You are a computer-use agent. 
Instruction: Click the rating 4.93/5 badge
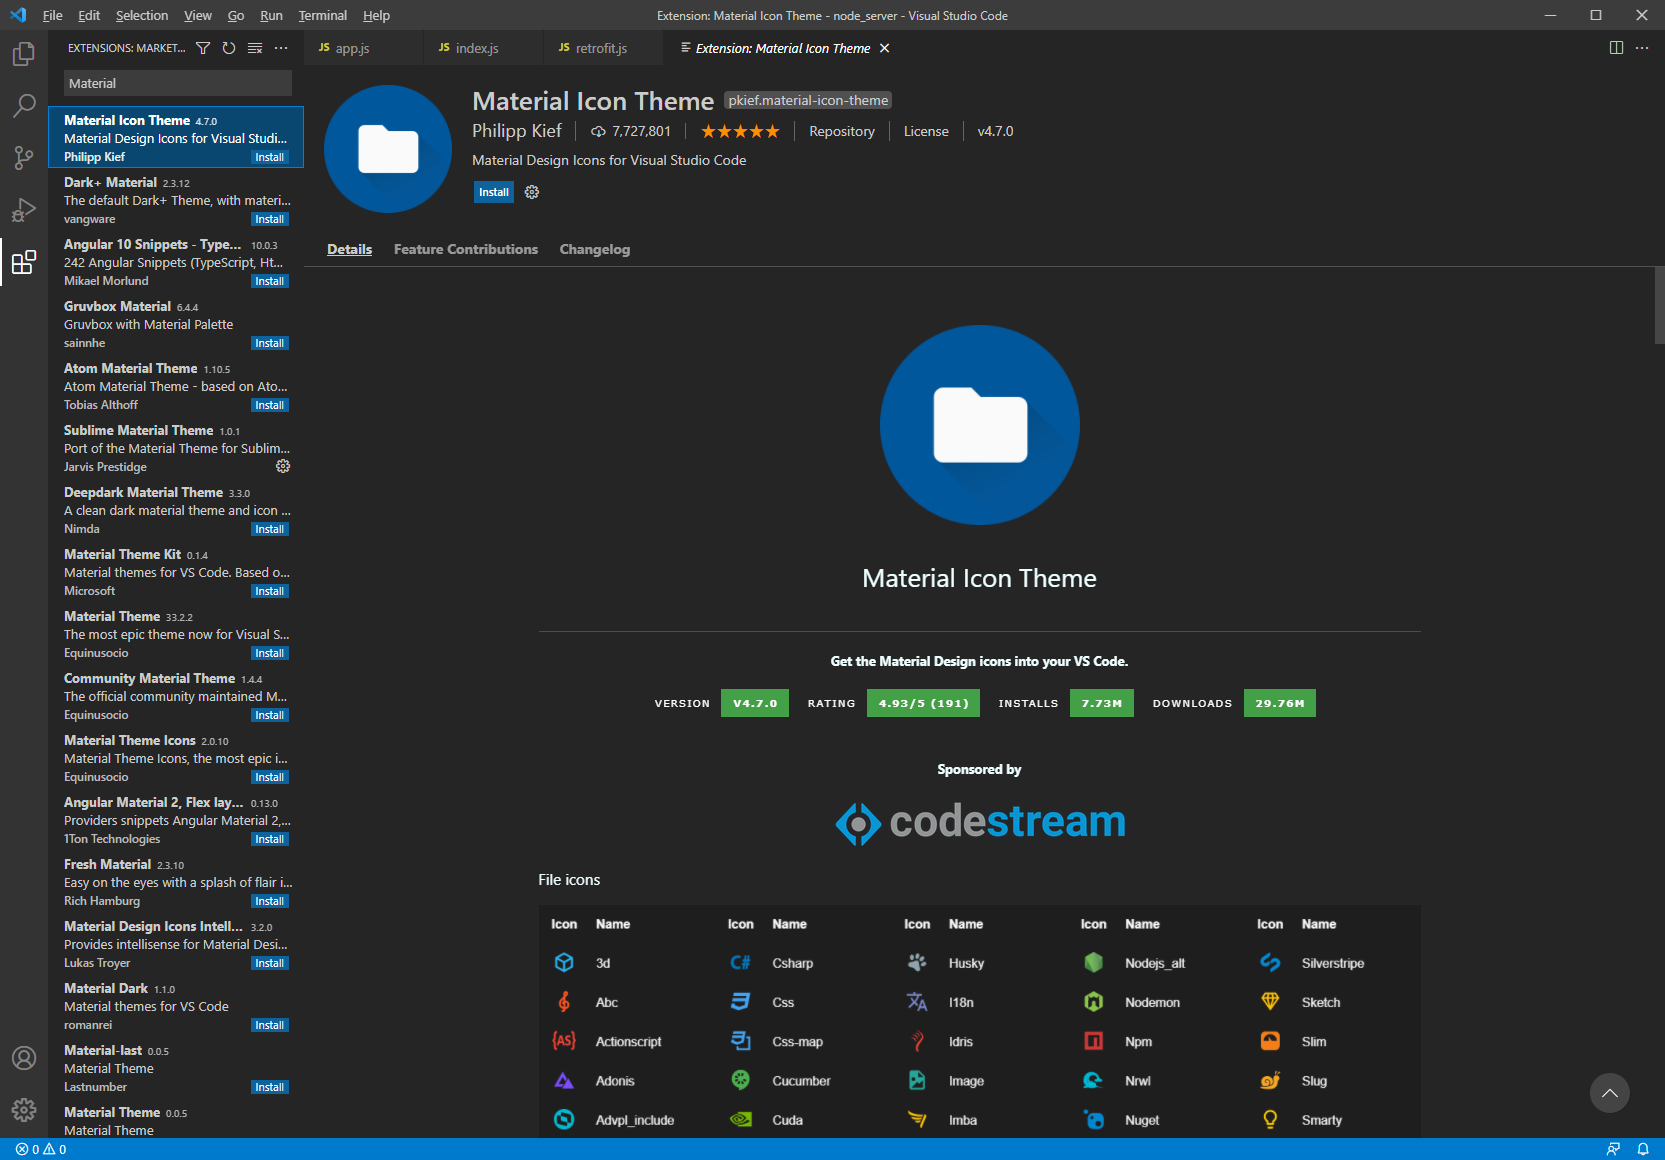pyautogui.click(x=923, y=703)
